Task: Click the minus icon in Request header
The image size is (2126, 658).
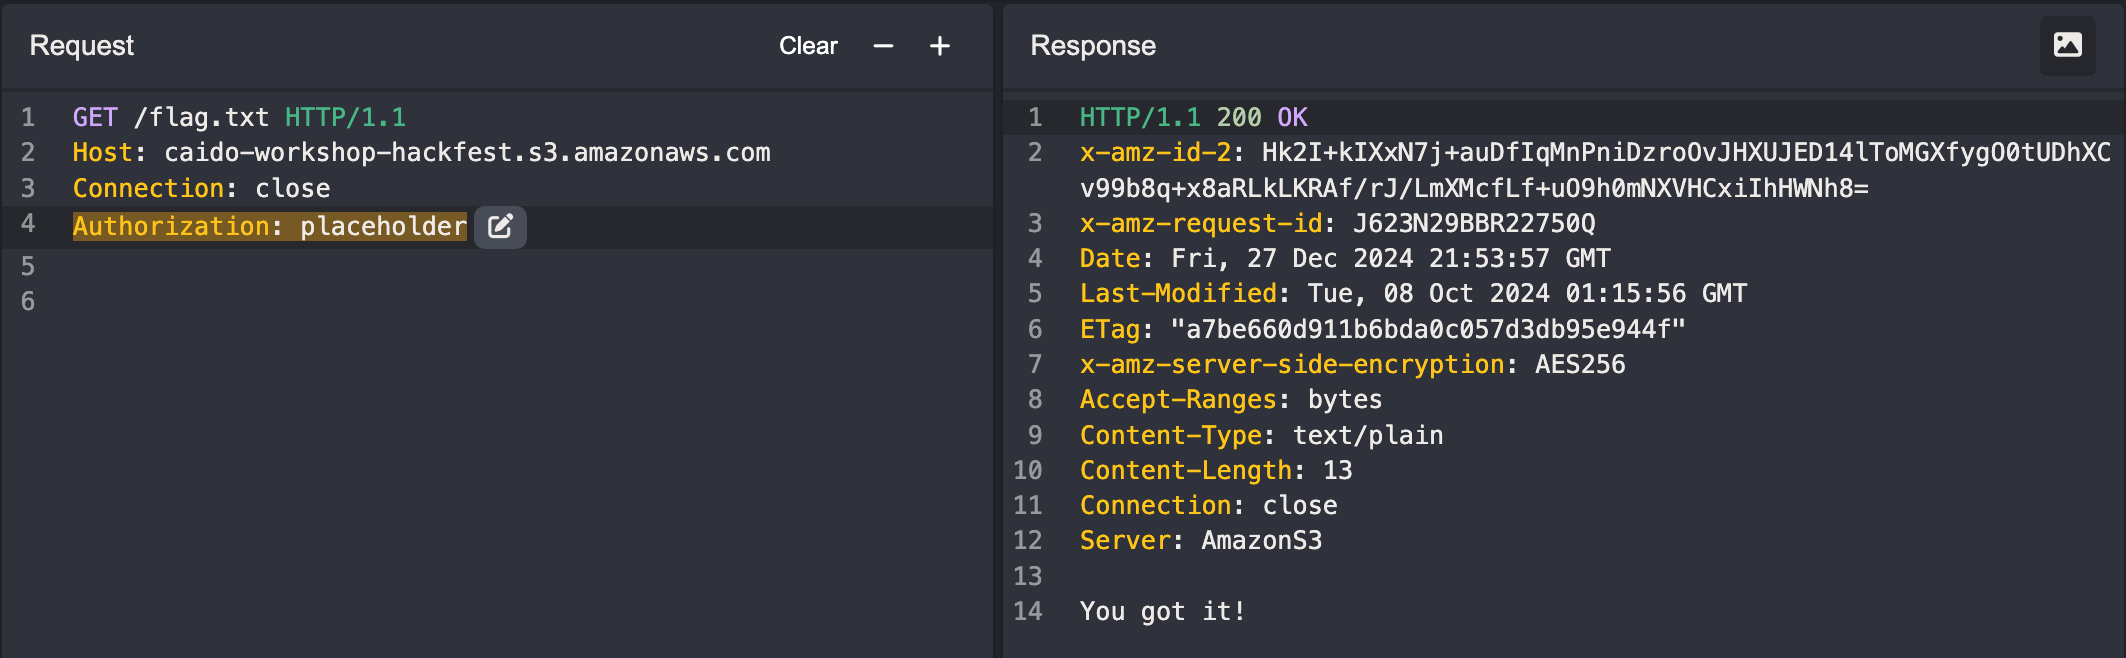Action: [x=883, y=46]
